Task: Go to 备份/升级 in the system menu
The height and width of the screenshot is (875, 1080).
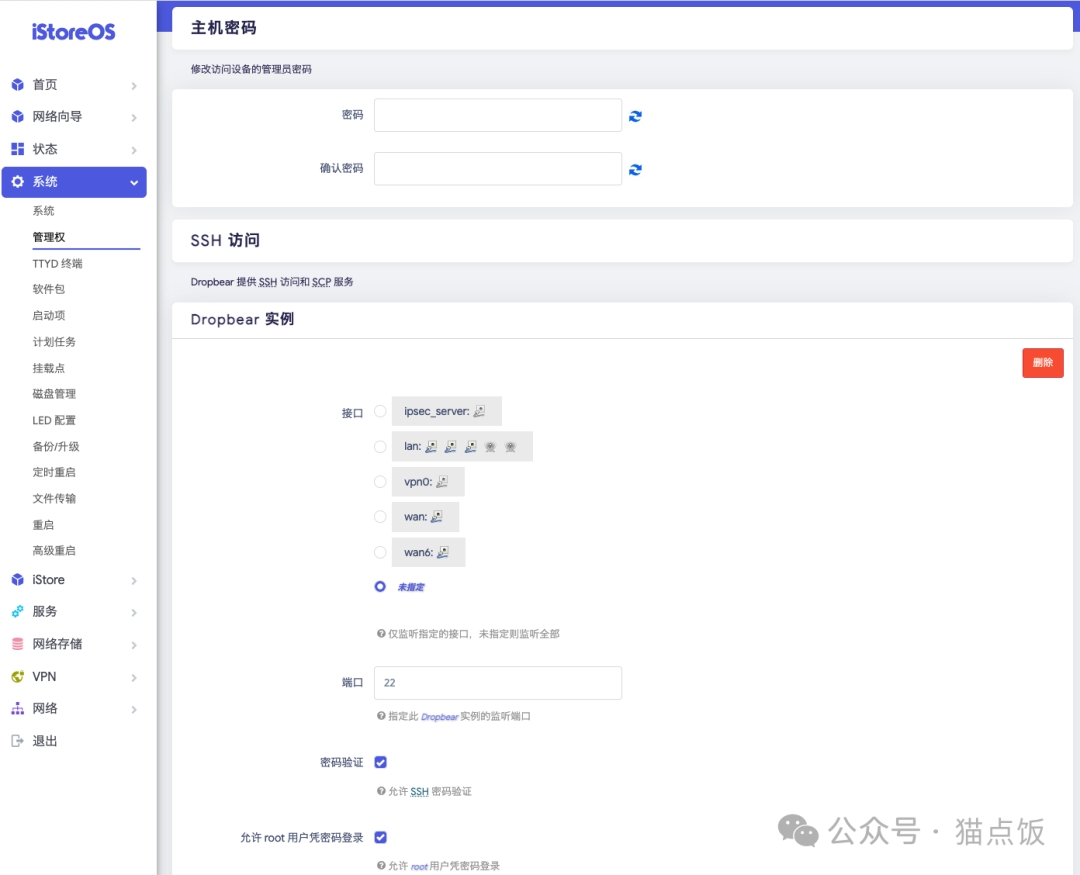Action: pyautogui.click(x=57, y=446)
